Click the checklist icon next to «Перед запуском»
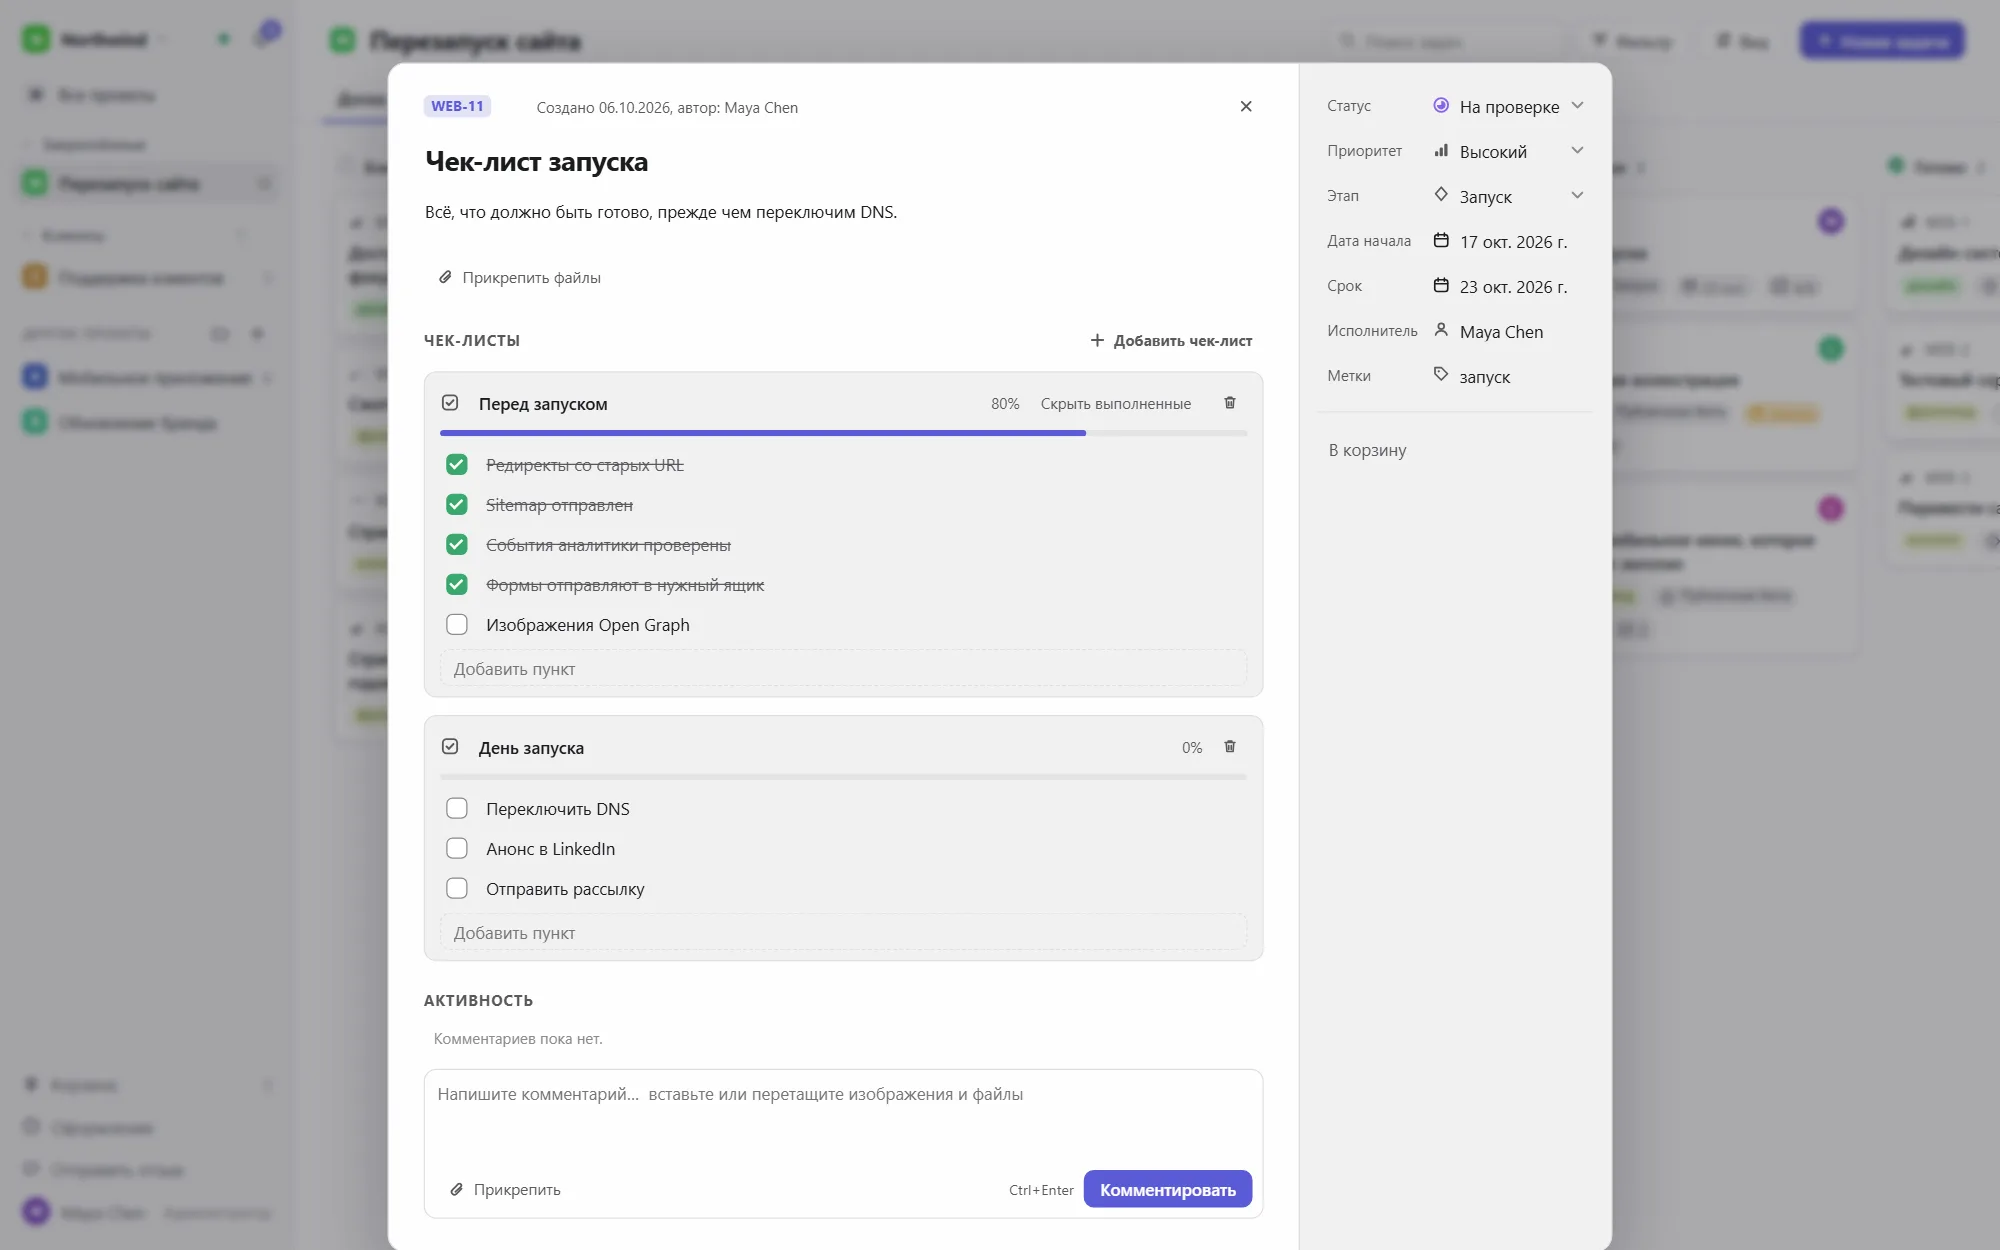Viewport: 2000px width, 1250px height. pyautogui.click(x=450, y=403)
